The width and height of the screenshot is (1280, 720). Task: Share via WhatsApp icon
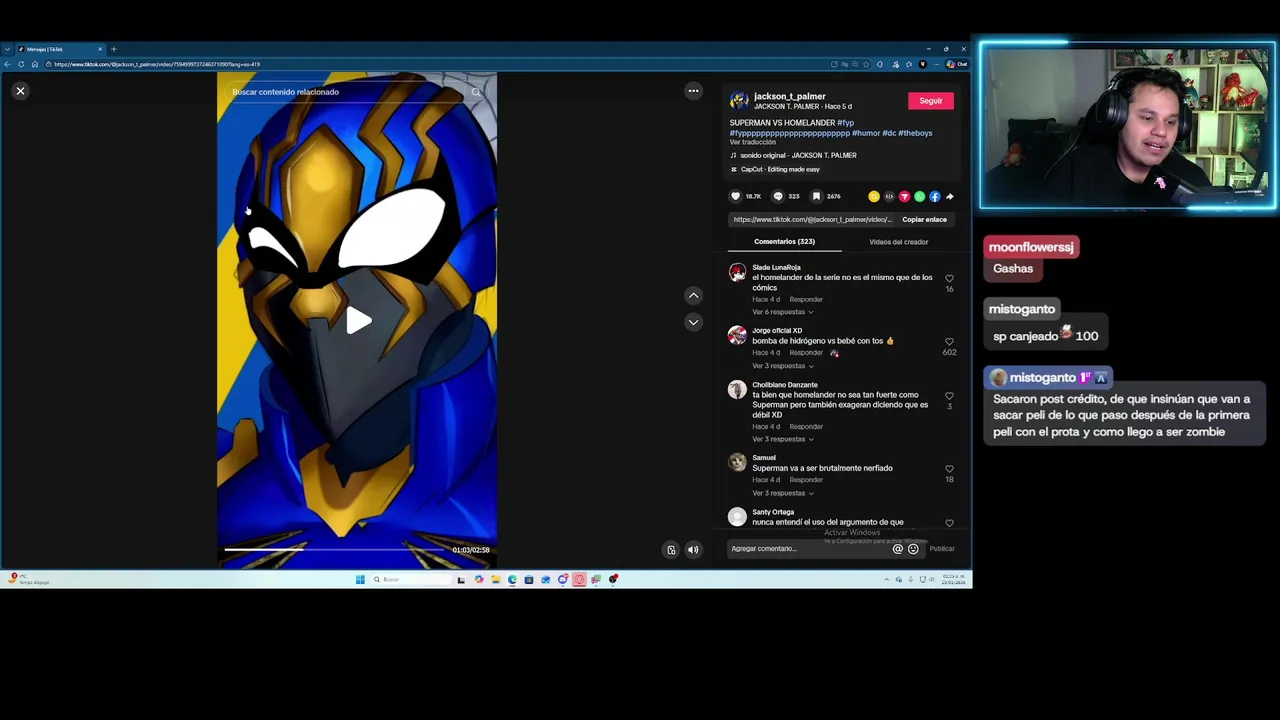[919, 196]
